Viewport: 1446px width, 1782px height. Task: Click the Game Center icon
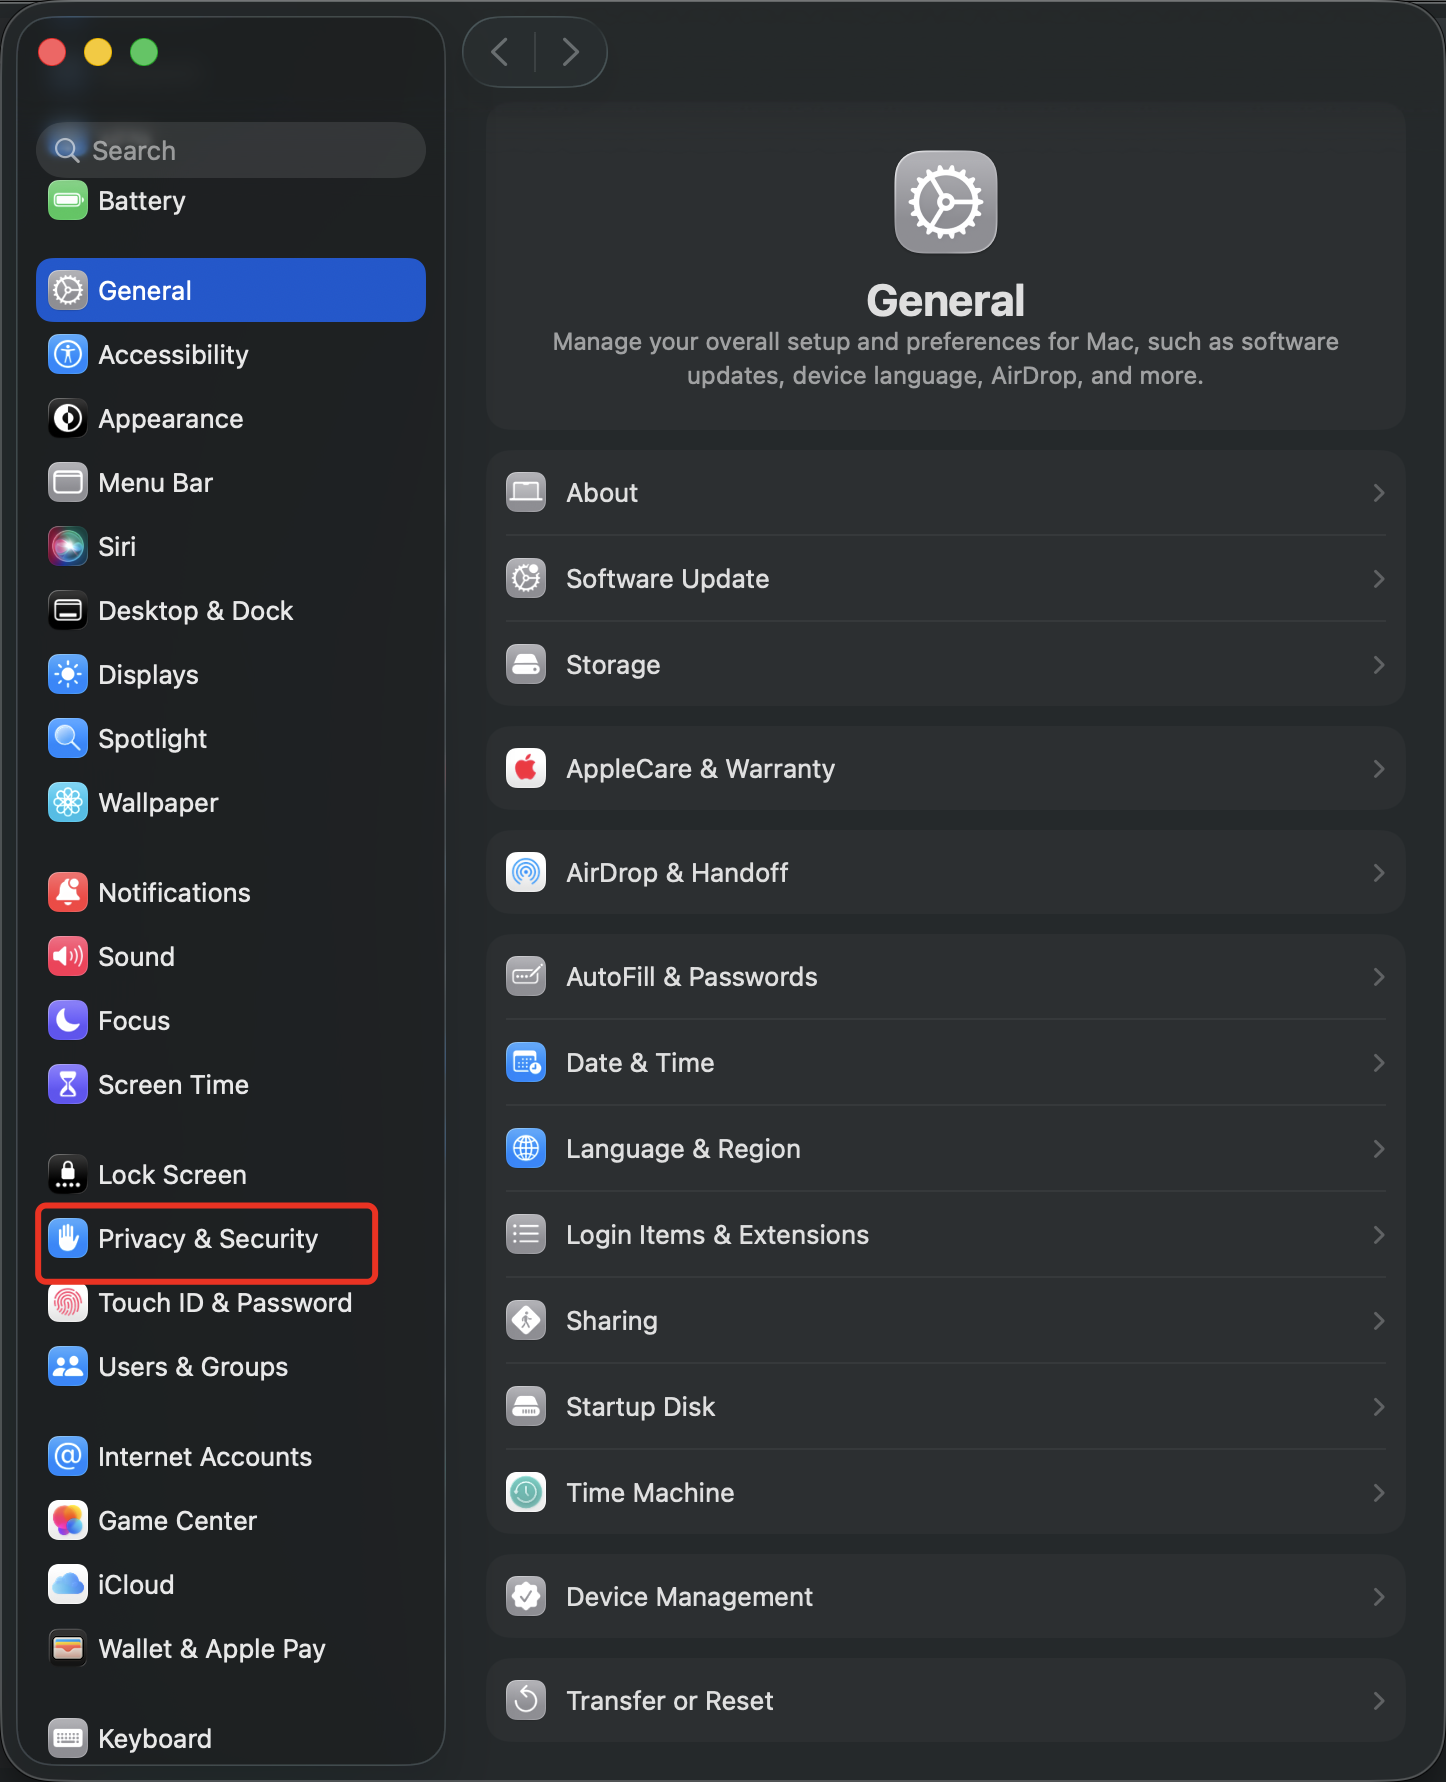pos(68,1521)
